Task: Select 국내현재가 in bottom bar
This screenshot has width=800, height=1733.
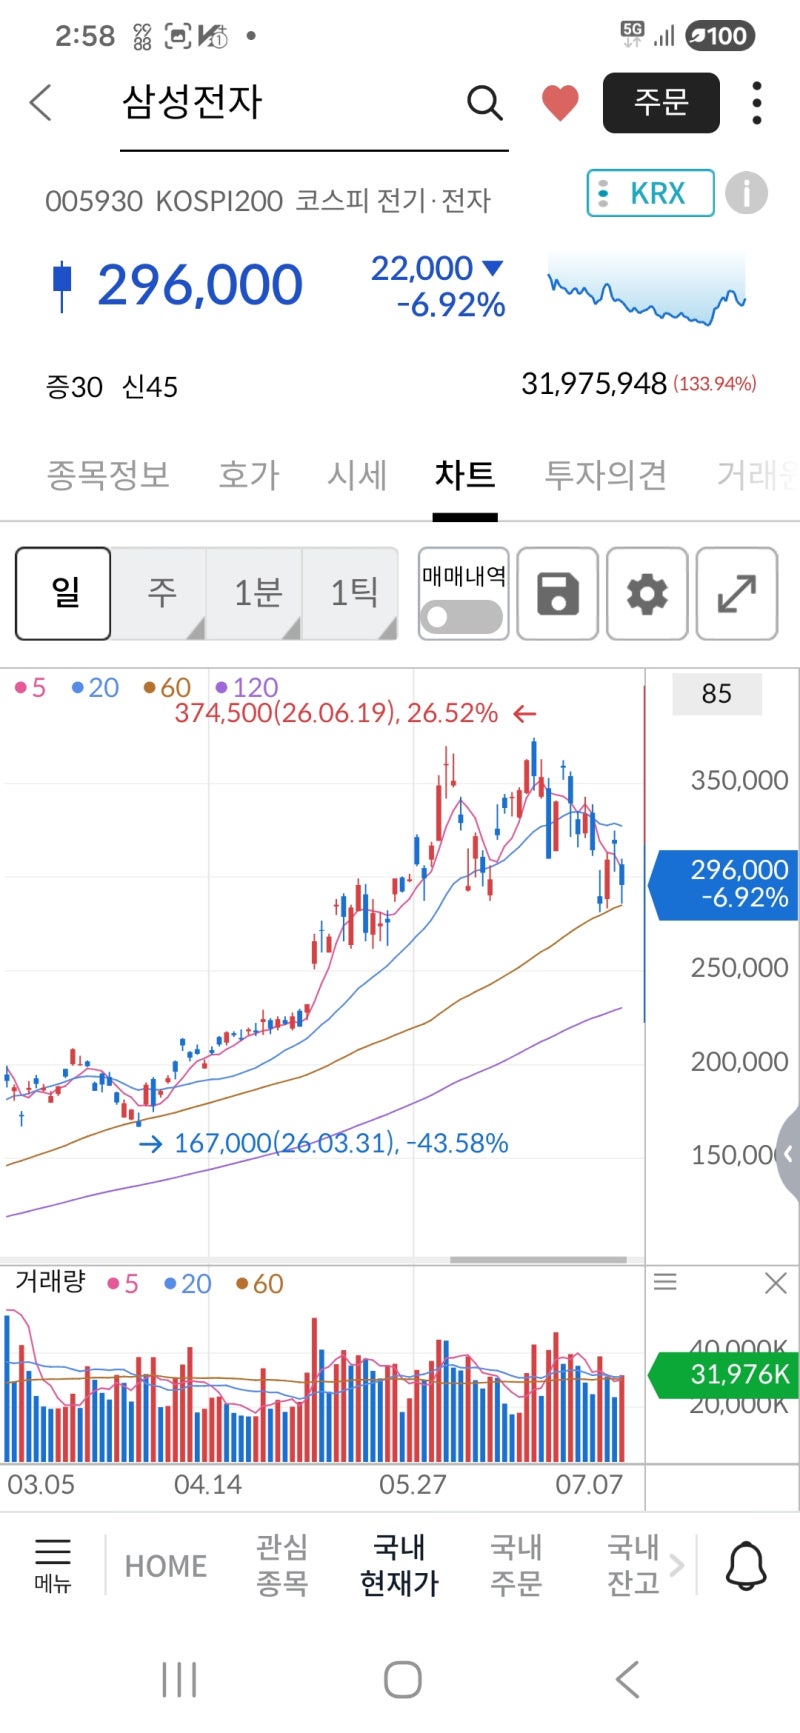Action: click(399, 1565)
